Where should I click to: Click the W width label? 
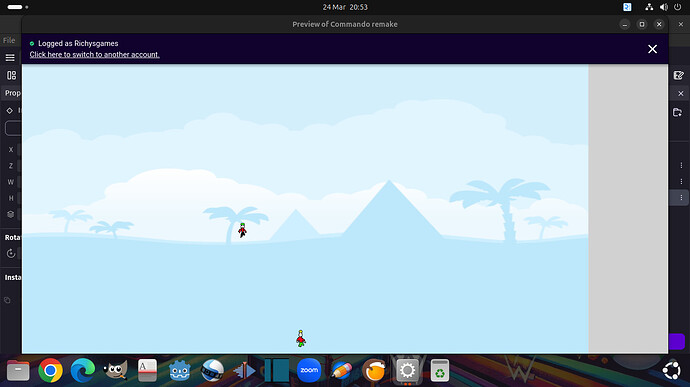pos(11,182)
